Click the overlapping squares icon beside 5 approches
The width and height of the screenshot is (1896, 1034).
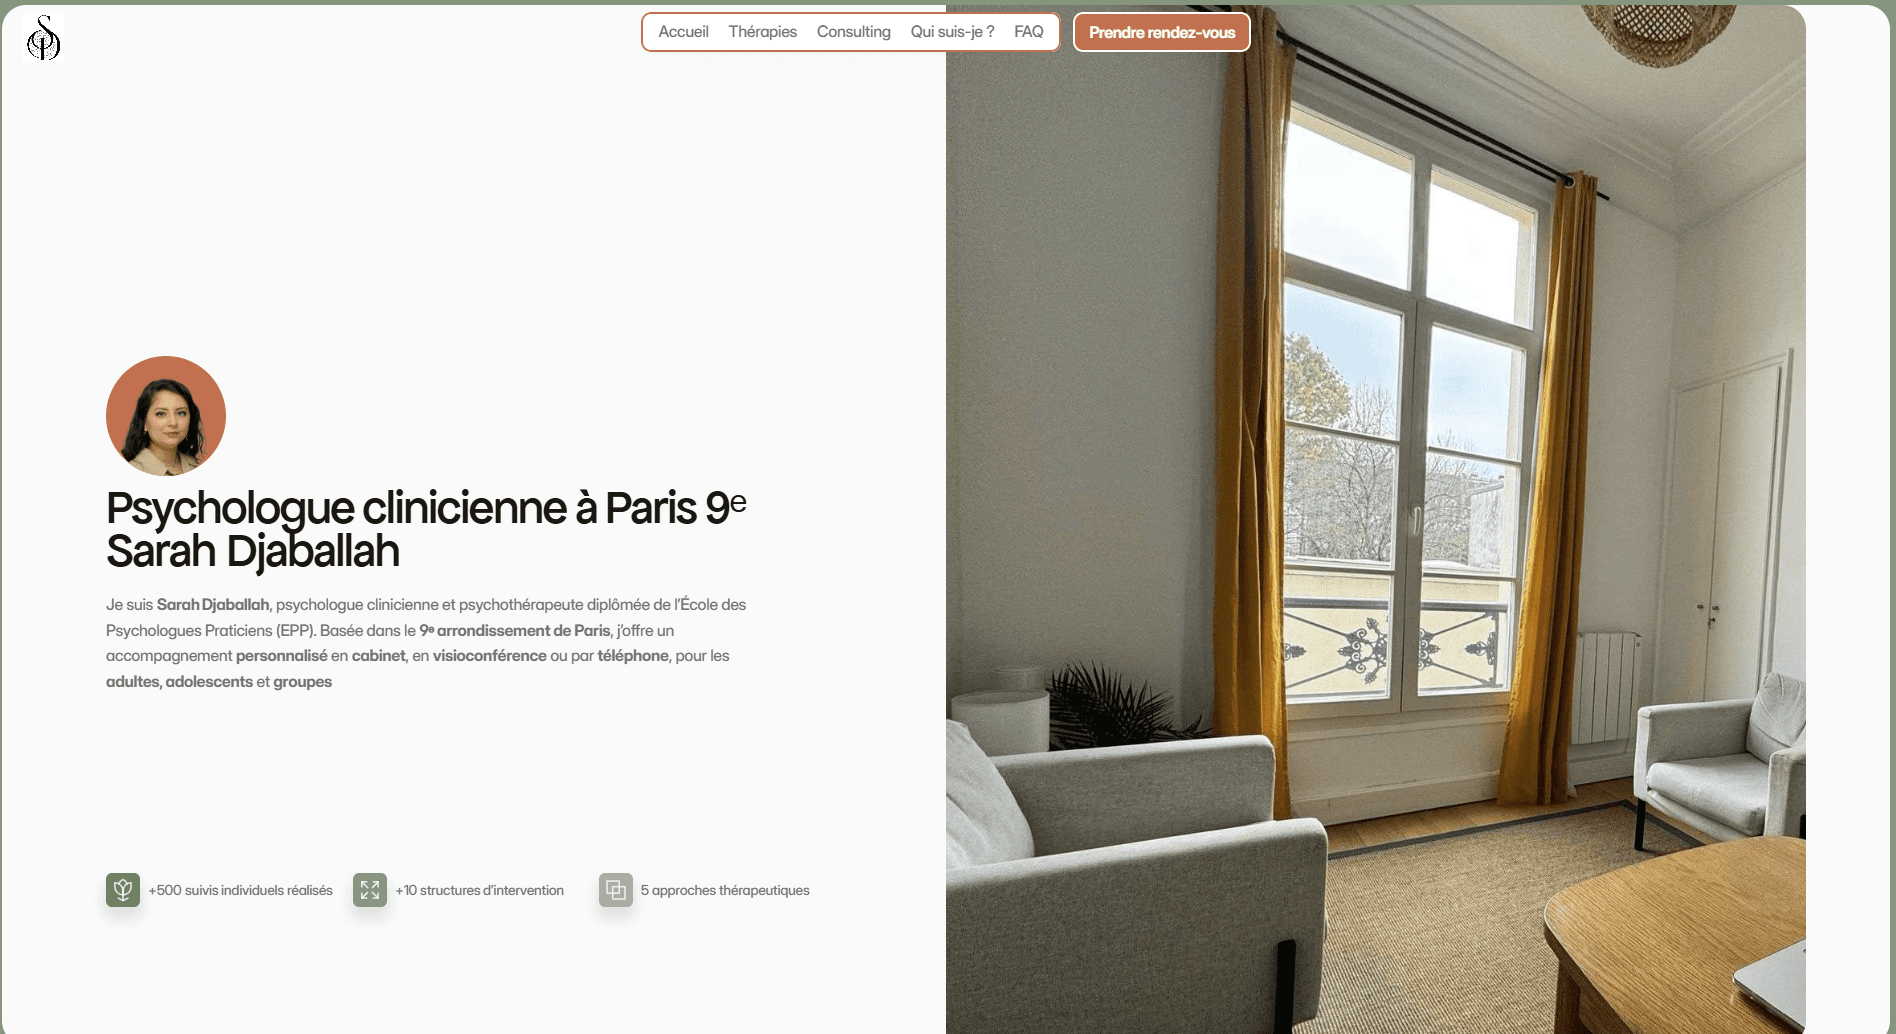[x=616, y=889]
